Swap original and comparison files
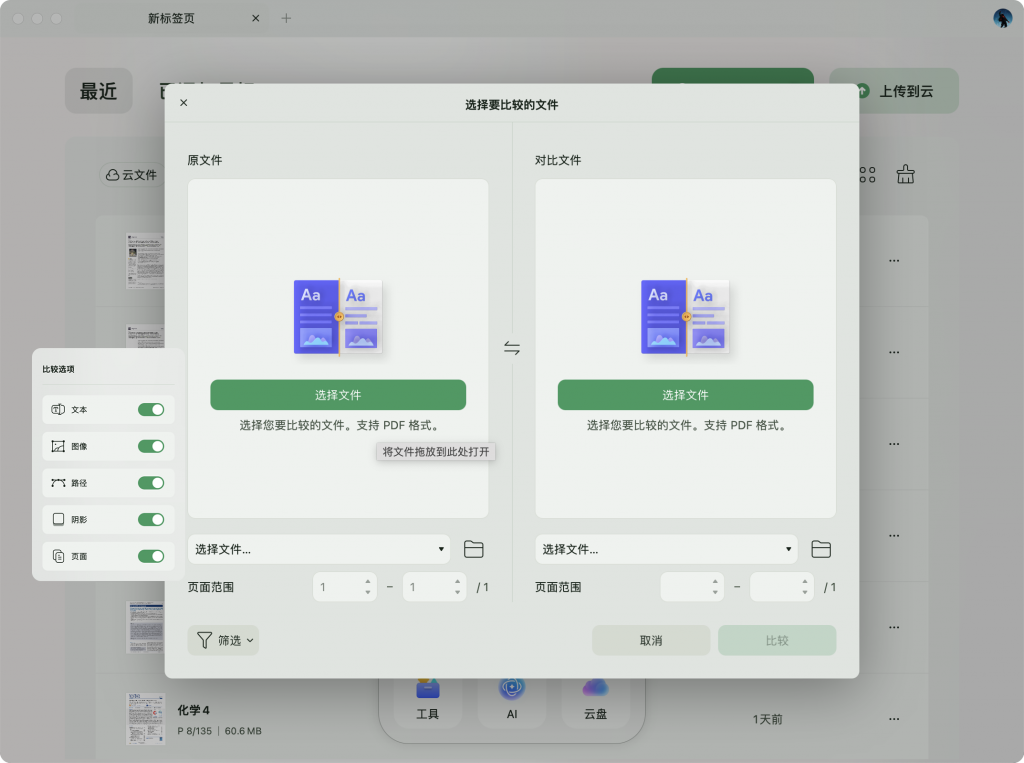This screenshot has width=1024, height=763. pos(512,348)
